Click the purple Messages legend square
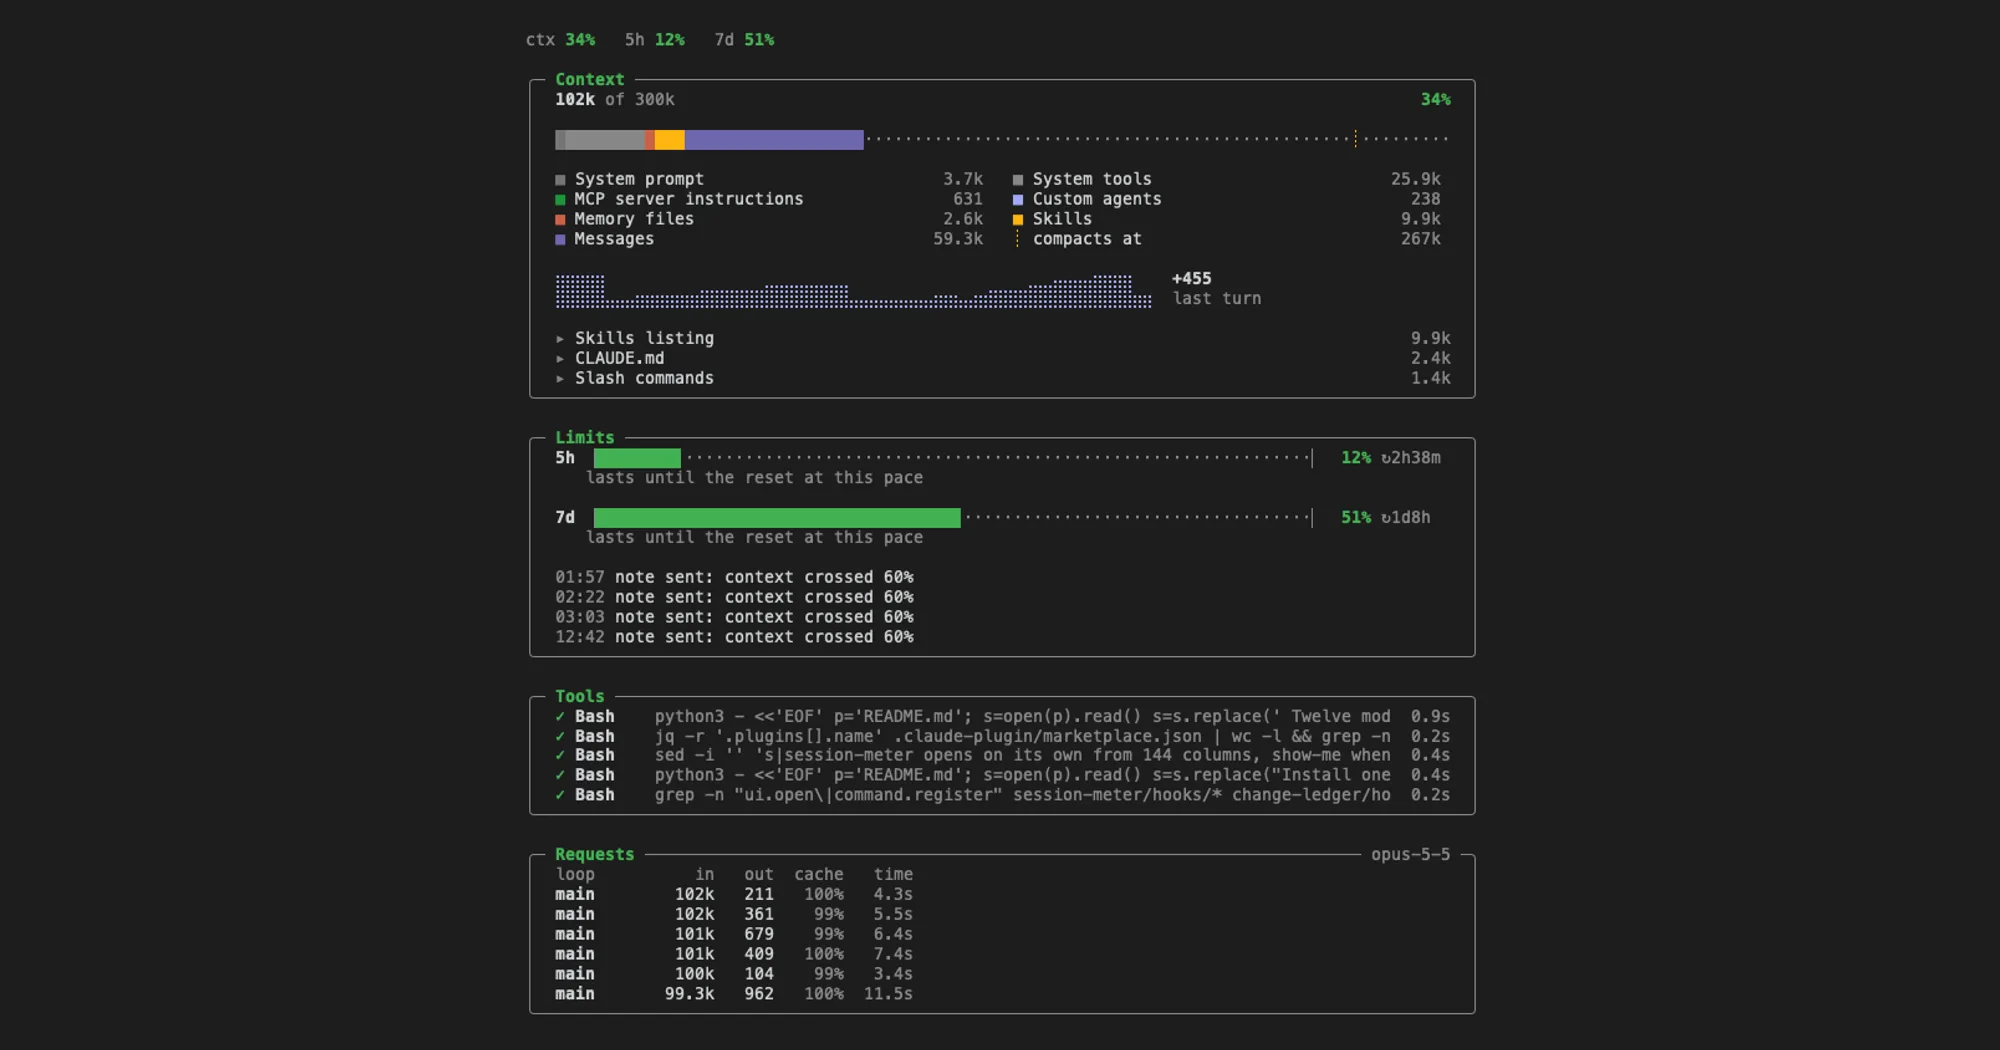Image resolution: width=2000 pixels, height=1050 pixels. tap(560, 239)
